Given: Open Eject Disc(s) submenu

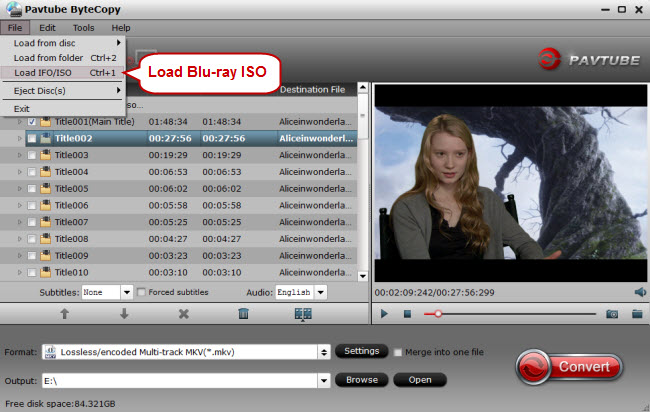Looking at the screenshot, I should click(x=63, y=91).
